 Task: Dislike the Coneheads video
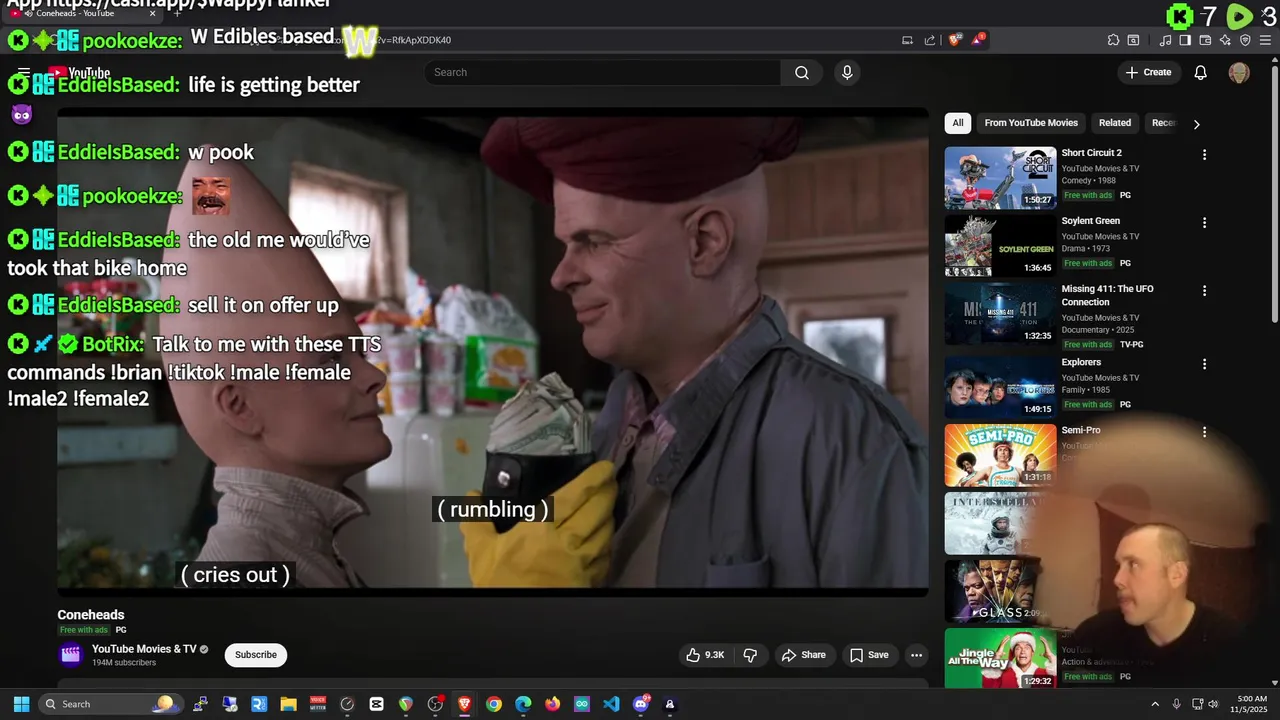coord(750,655)
